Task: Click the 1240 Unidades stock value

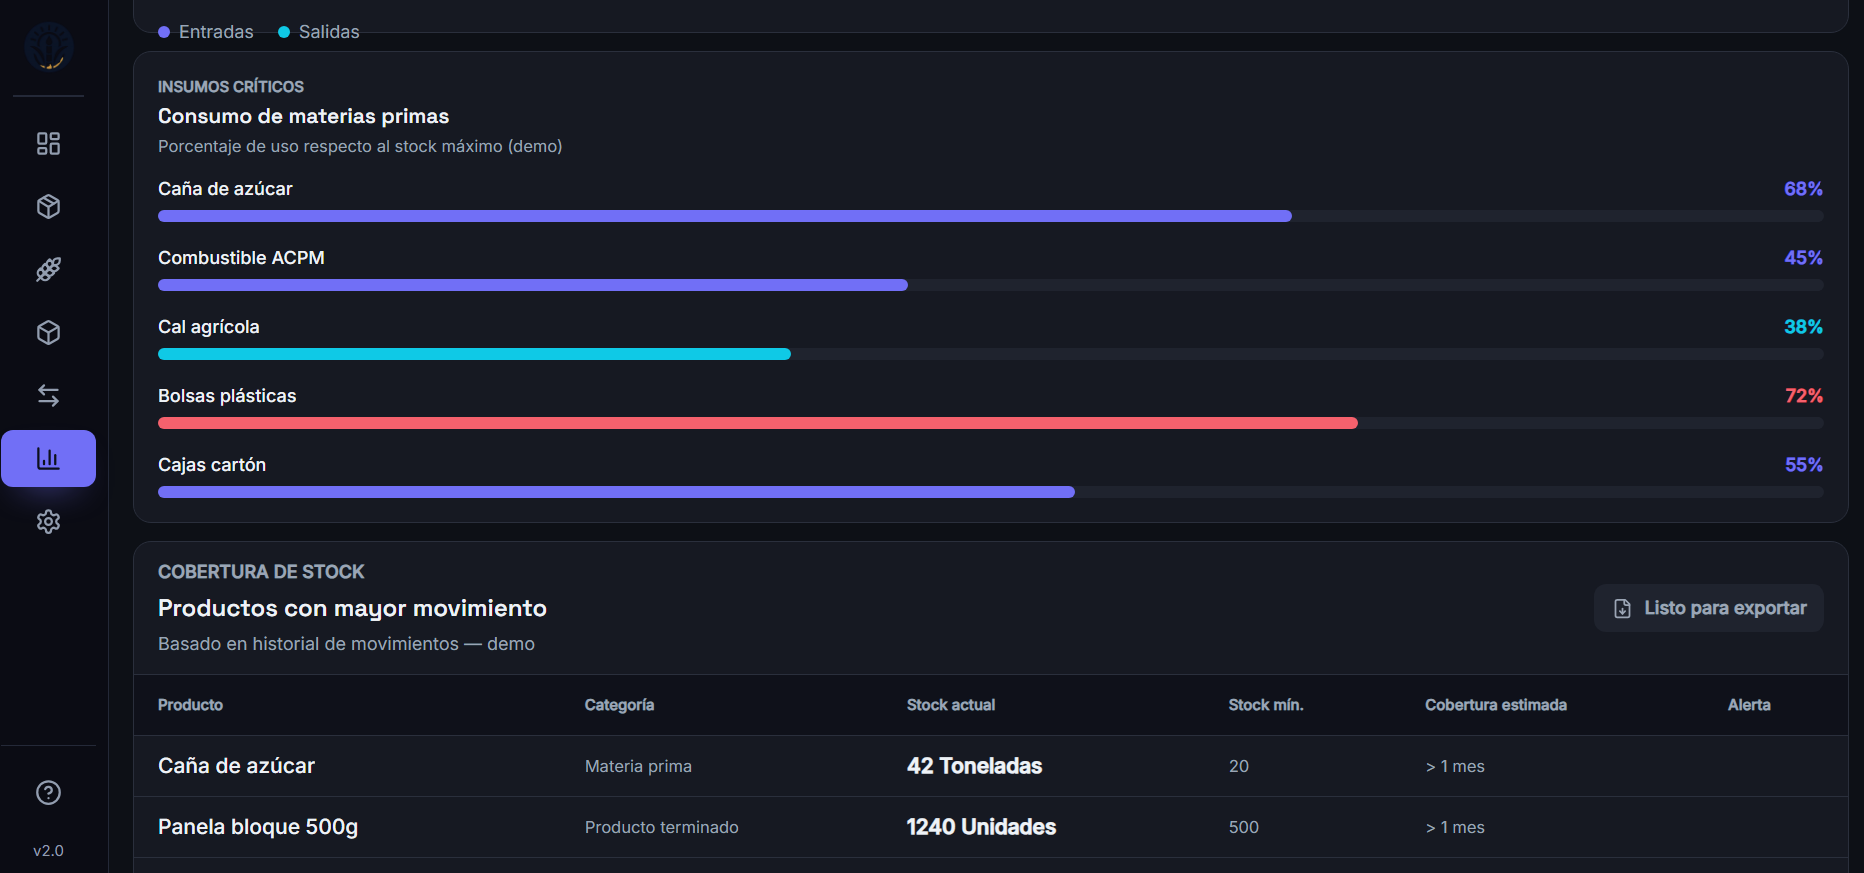Action: pos(981,827)
